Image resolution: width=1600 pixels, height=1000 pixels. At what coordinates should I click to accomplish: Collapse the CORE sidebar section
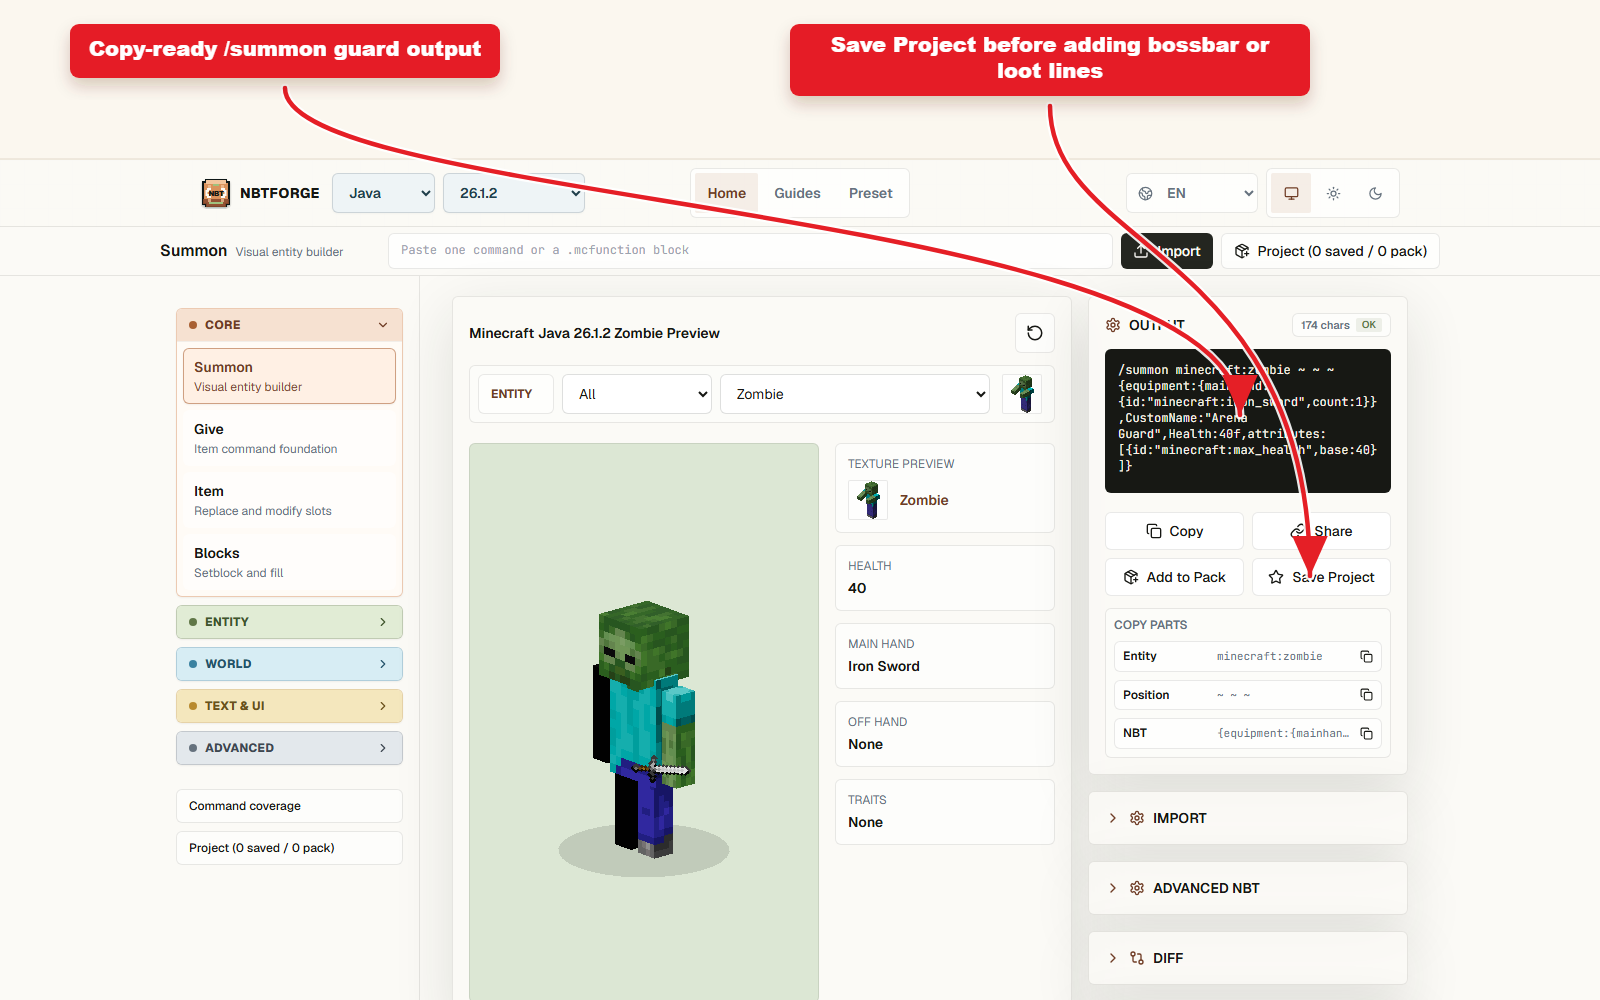[x=289, y=325]
